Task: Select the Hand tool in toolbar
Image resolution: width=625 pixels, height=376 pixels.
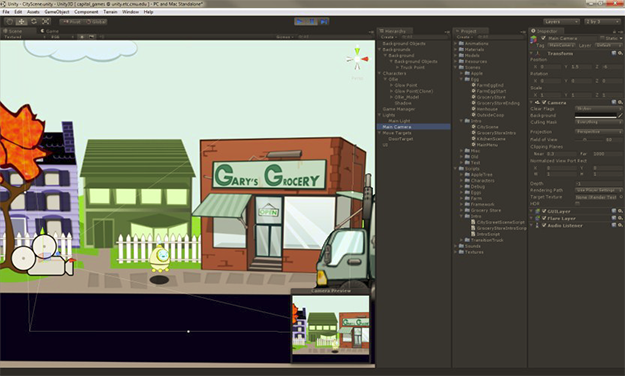Action: pos(10,22)
